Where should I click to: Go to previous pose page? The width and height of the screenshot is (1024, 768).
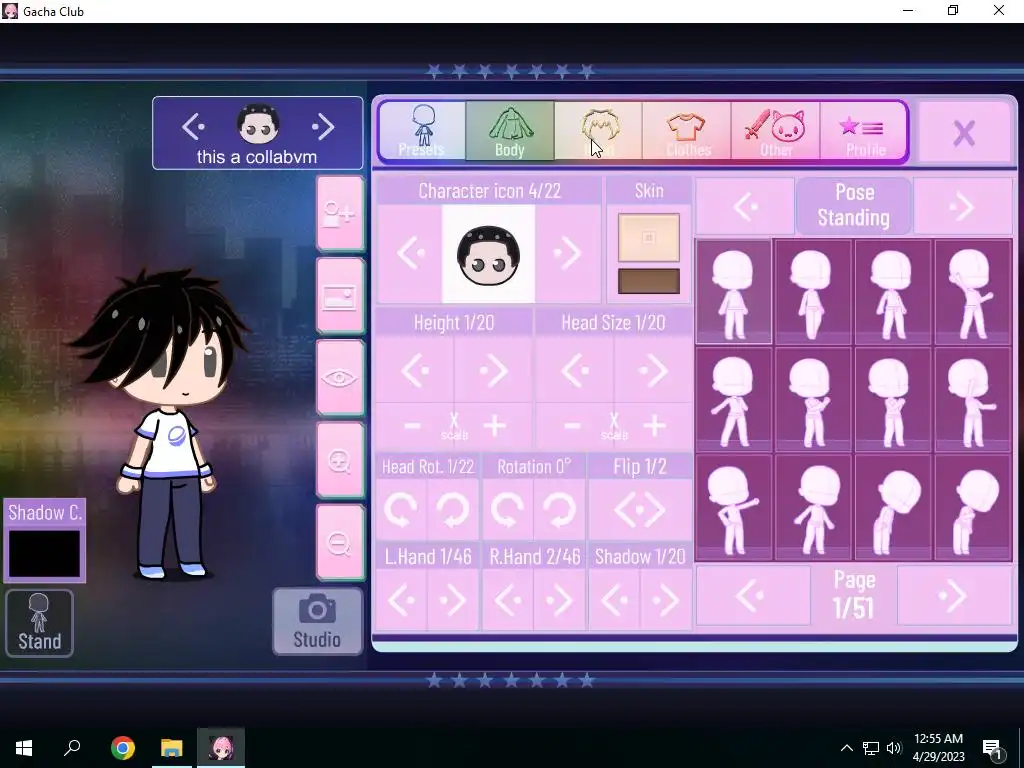[753, 595]
